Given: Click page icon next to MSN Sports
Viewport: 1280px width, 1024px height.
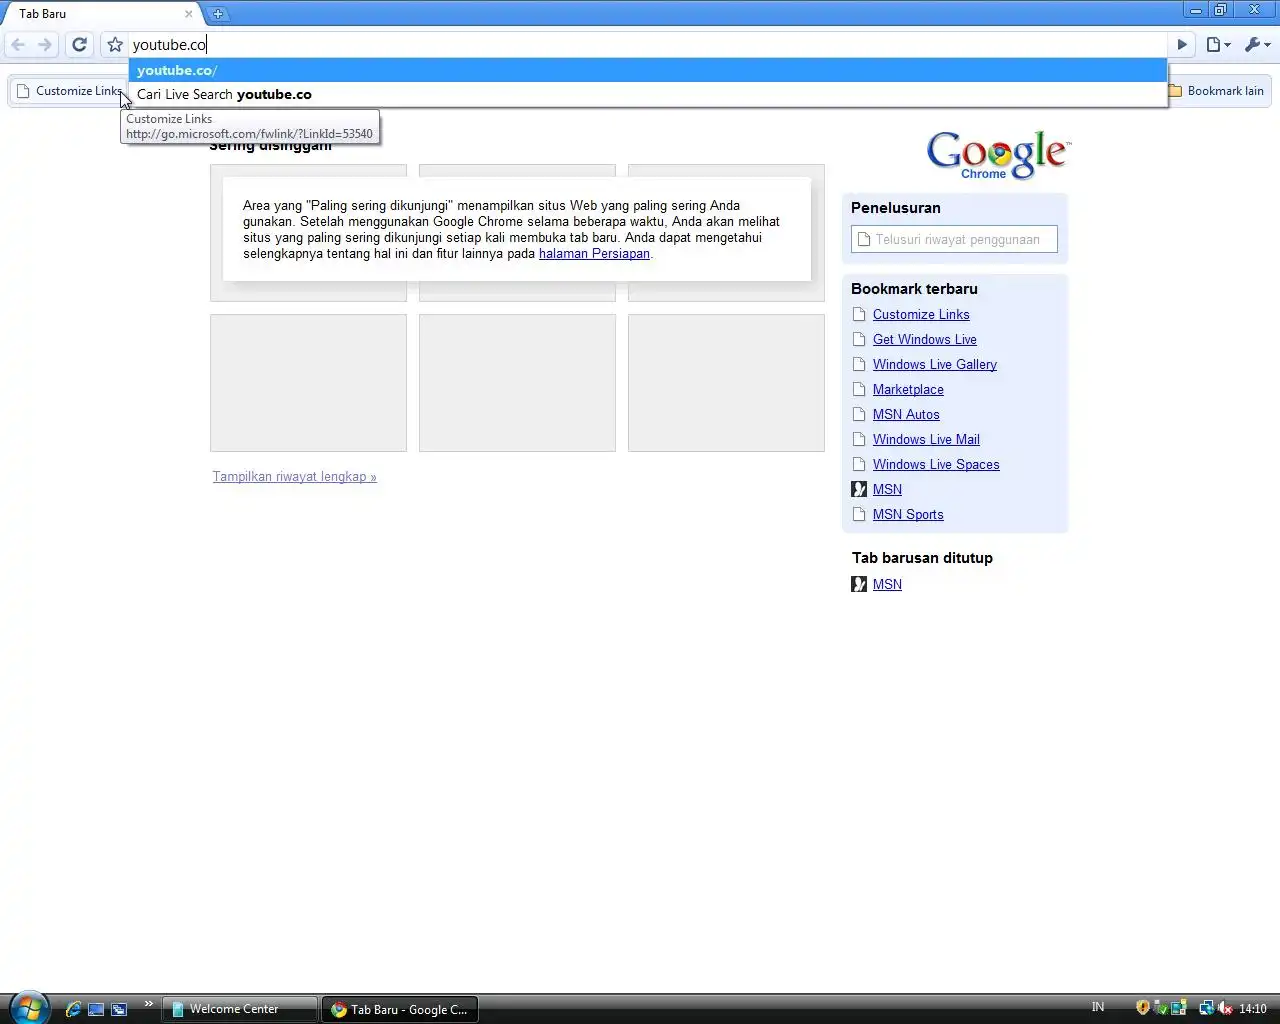Looking at the screenshot, I should tap(859, 515).
